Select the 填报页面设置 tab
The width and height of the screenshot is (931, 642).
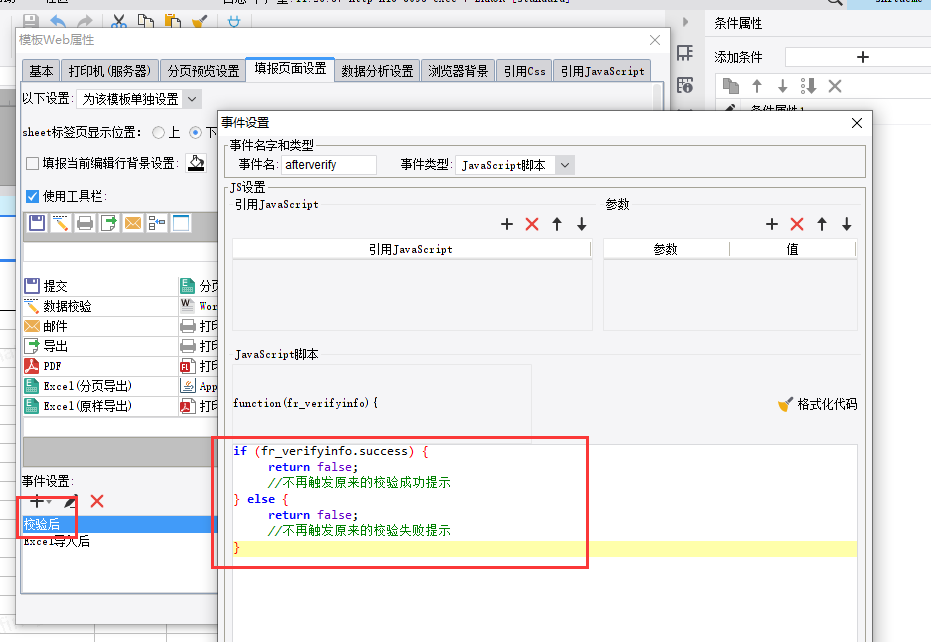[x=290, y=69]
